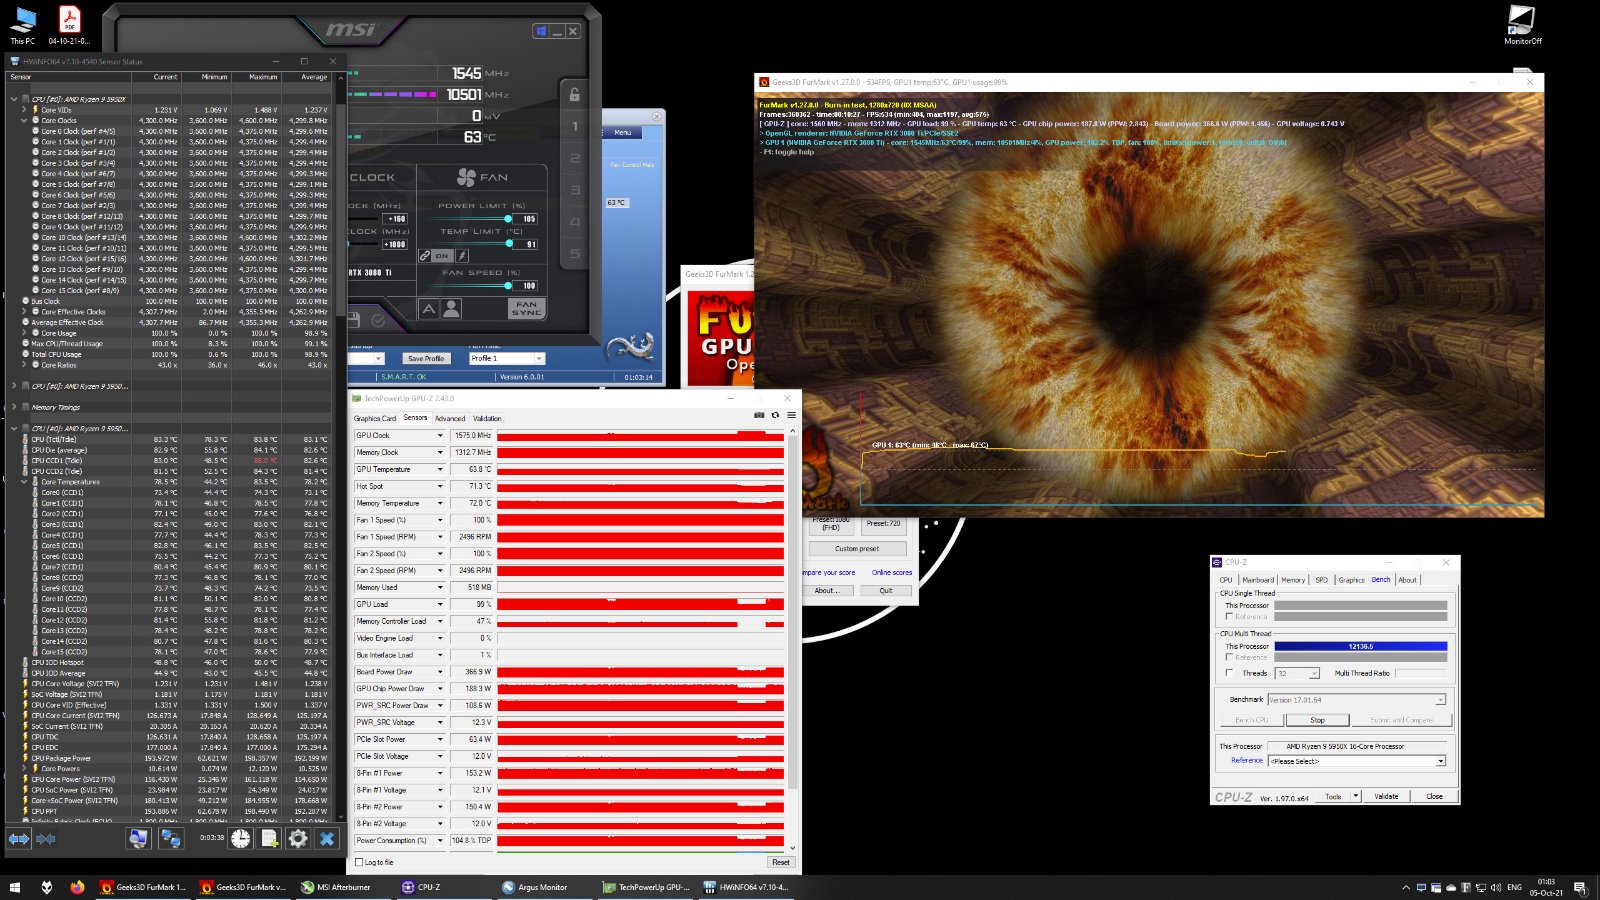Collapse the Core Clocks tree in HWiNFO
This screenshot has height=900, width=1600.
pos(24,120)
